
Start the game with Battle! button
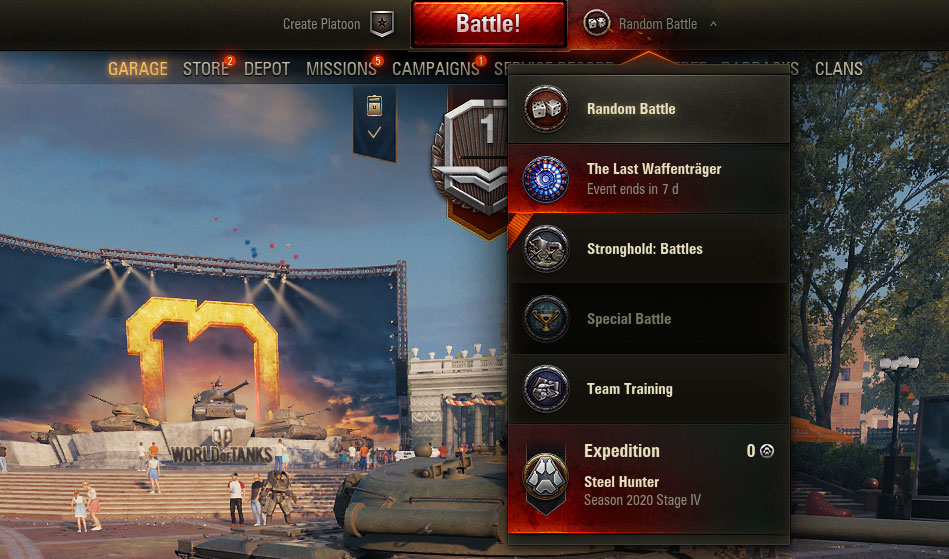click(488, 24)
